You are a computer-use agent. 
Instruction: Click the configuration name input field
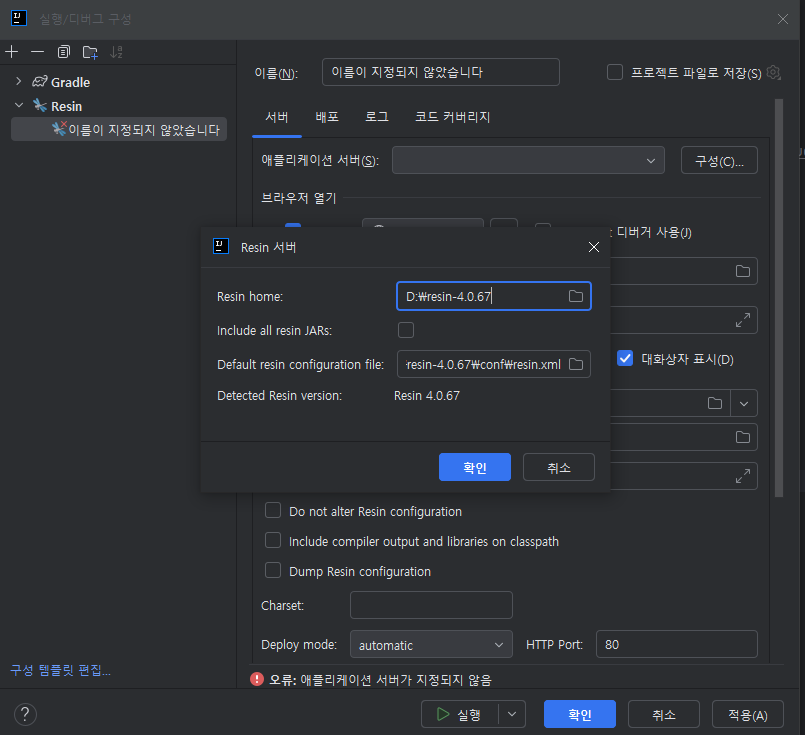[440, 72]
